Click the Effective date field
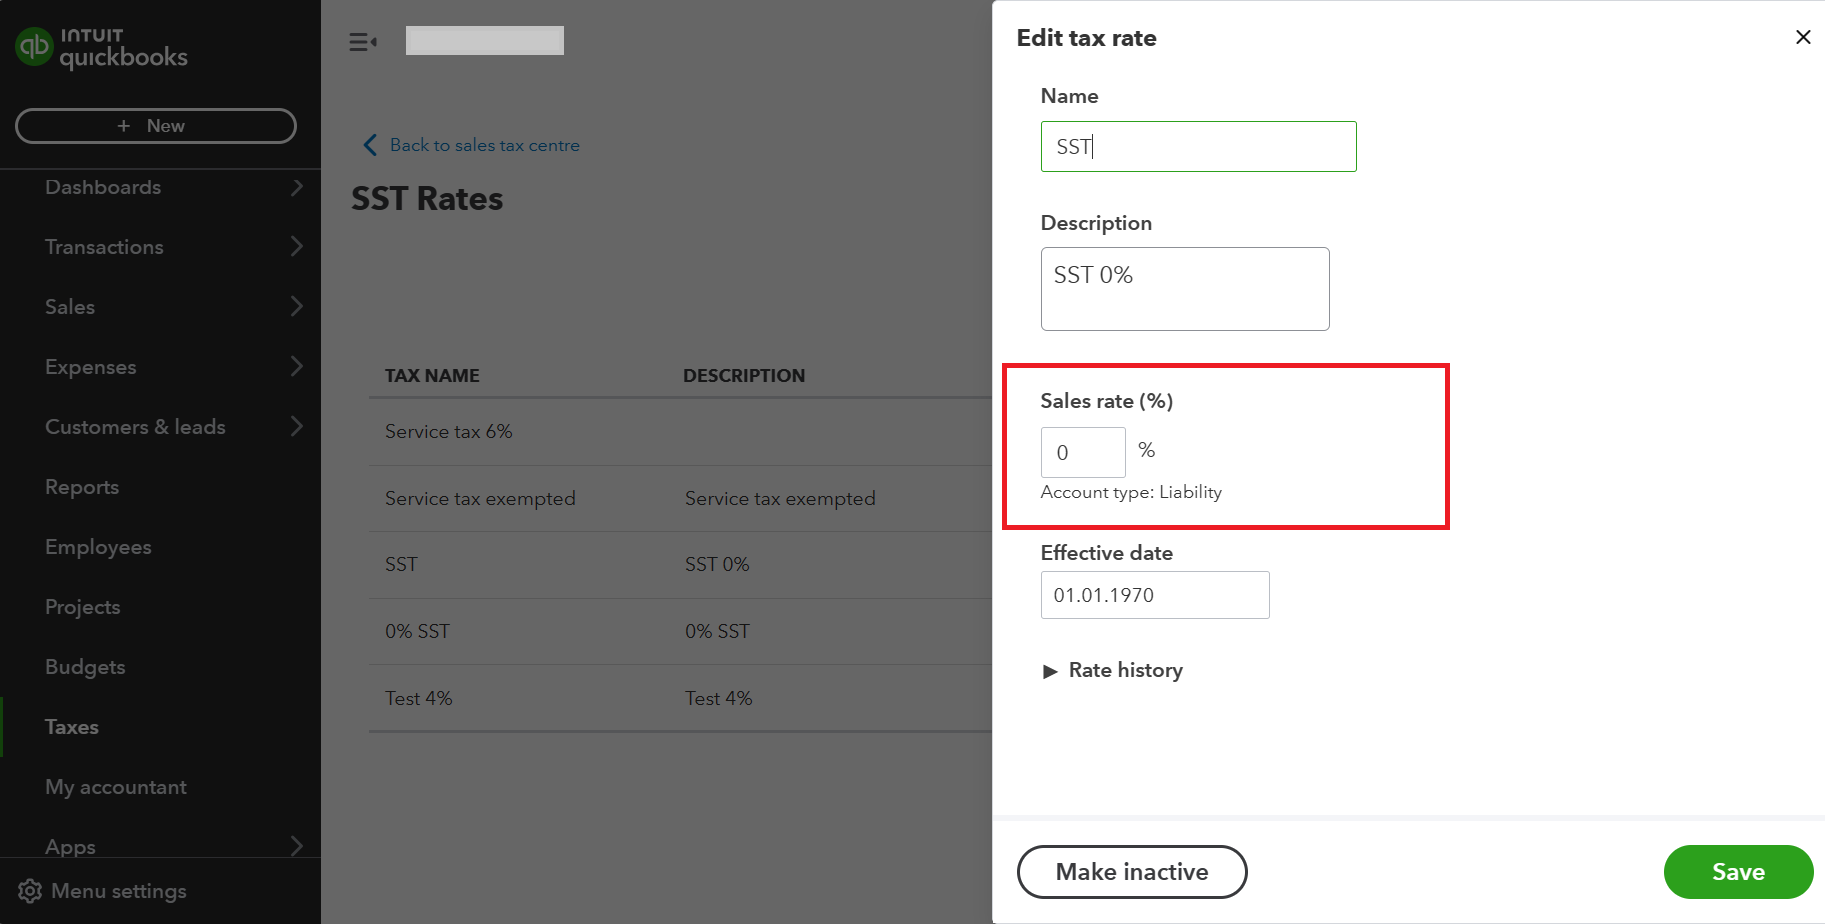Viewport: 1825px width, 924px height. [1154, 595]
